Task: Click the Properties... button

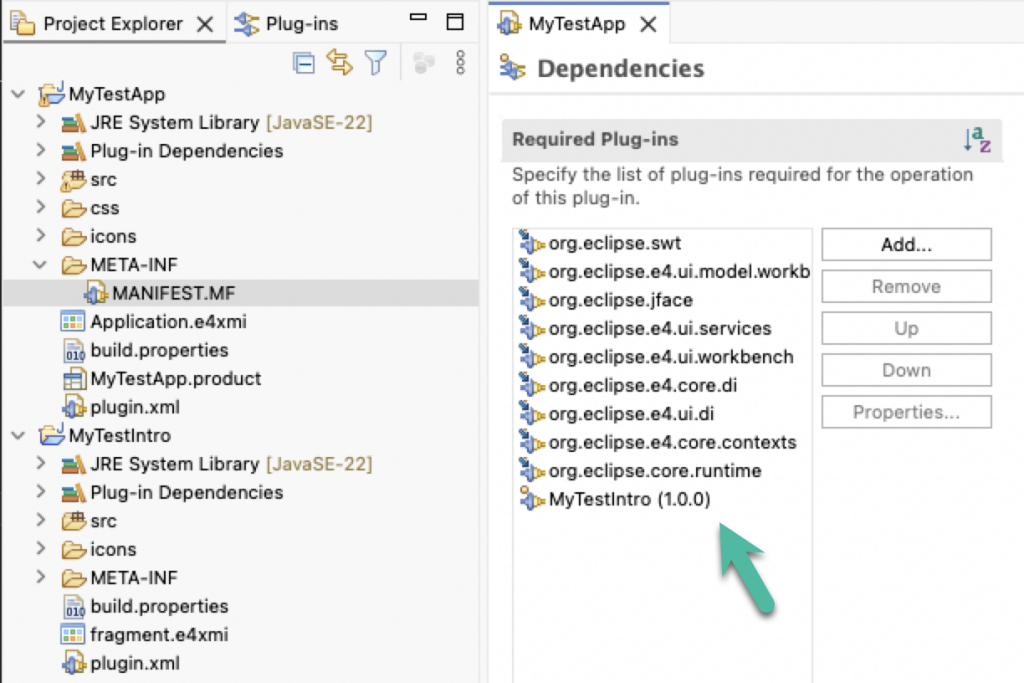Action: click(x=906, y=412)
